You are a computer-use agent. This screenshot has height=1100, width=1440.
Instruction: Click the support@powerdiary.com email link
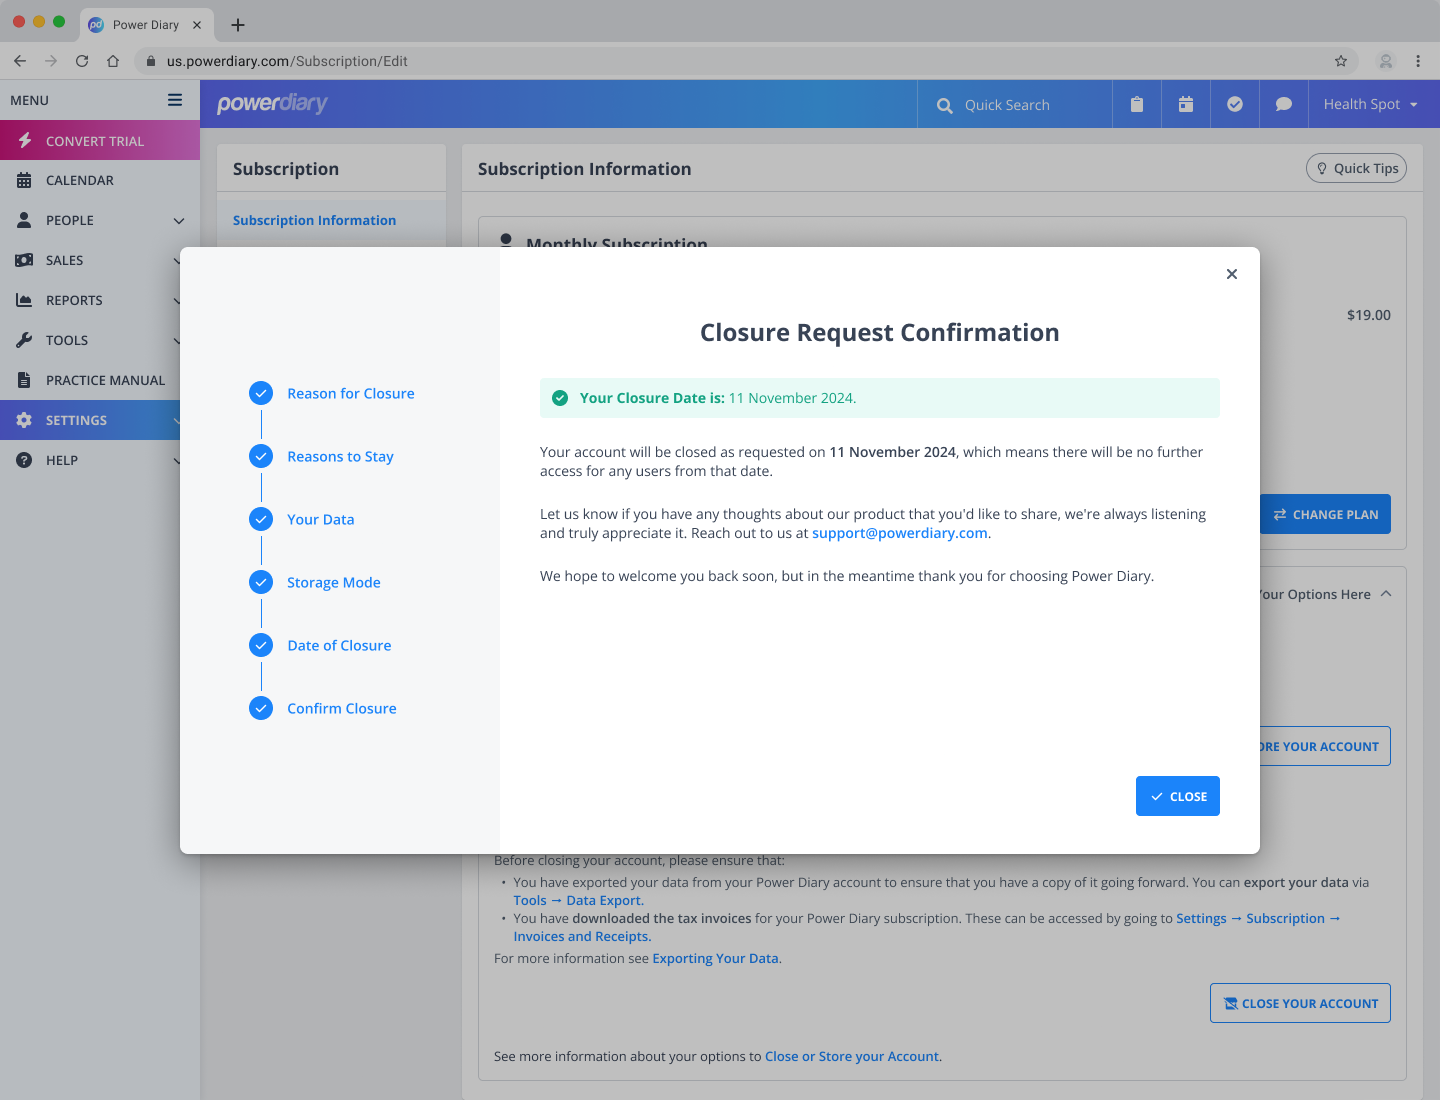click(899, 533)
